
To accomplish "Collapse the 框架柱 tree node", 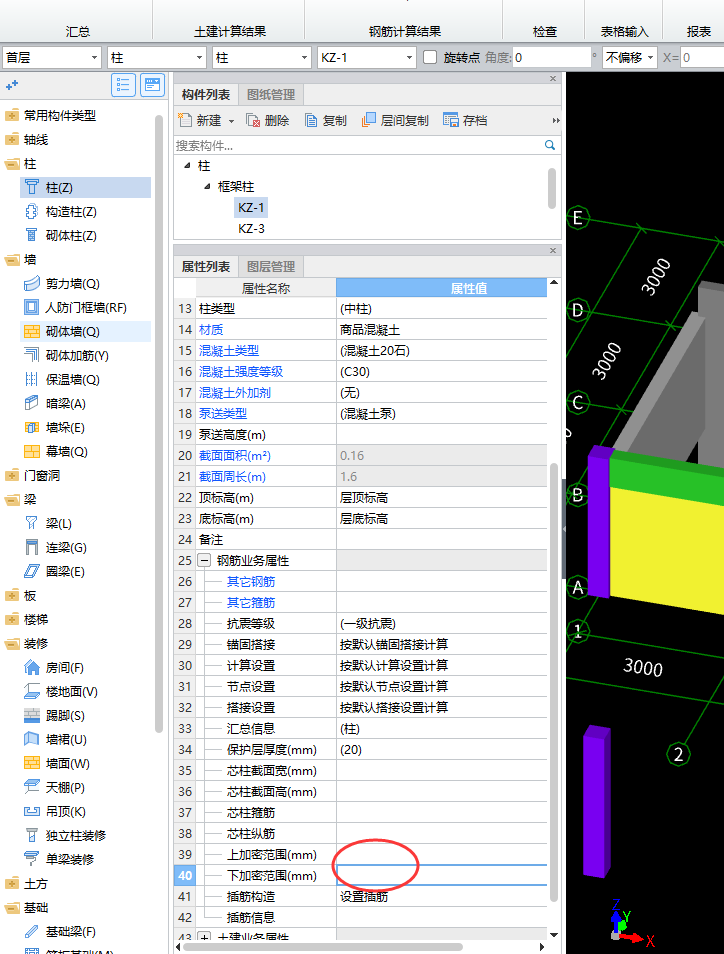I will [x=207, y=186].
